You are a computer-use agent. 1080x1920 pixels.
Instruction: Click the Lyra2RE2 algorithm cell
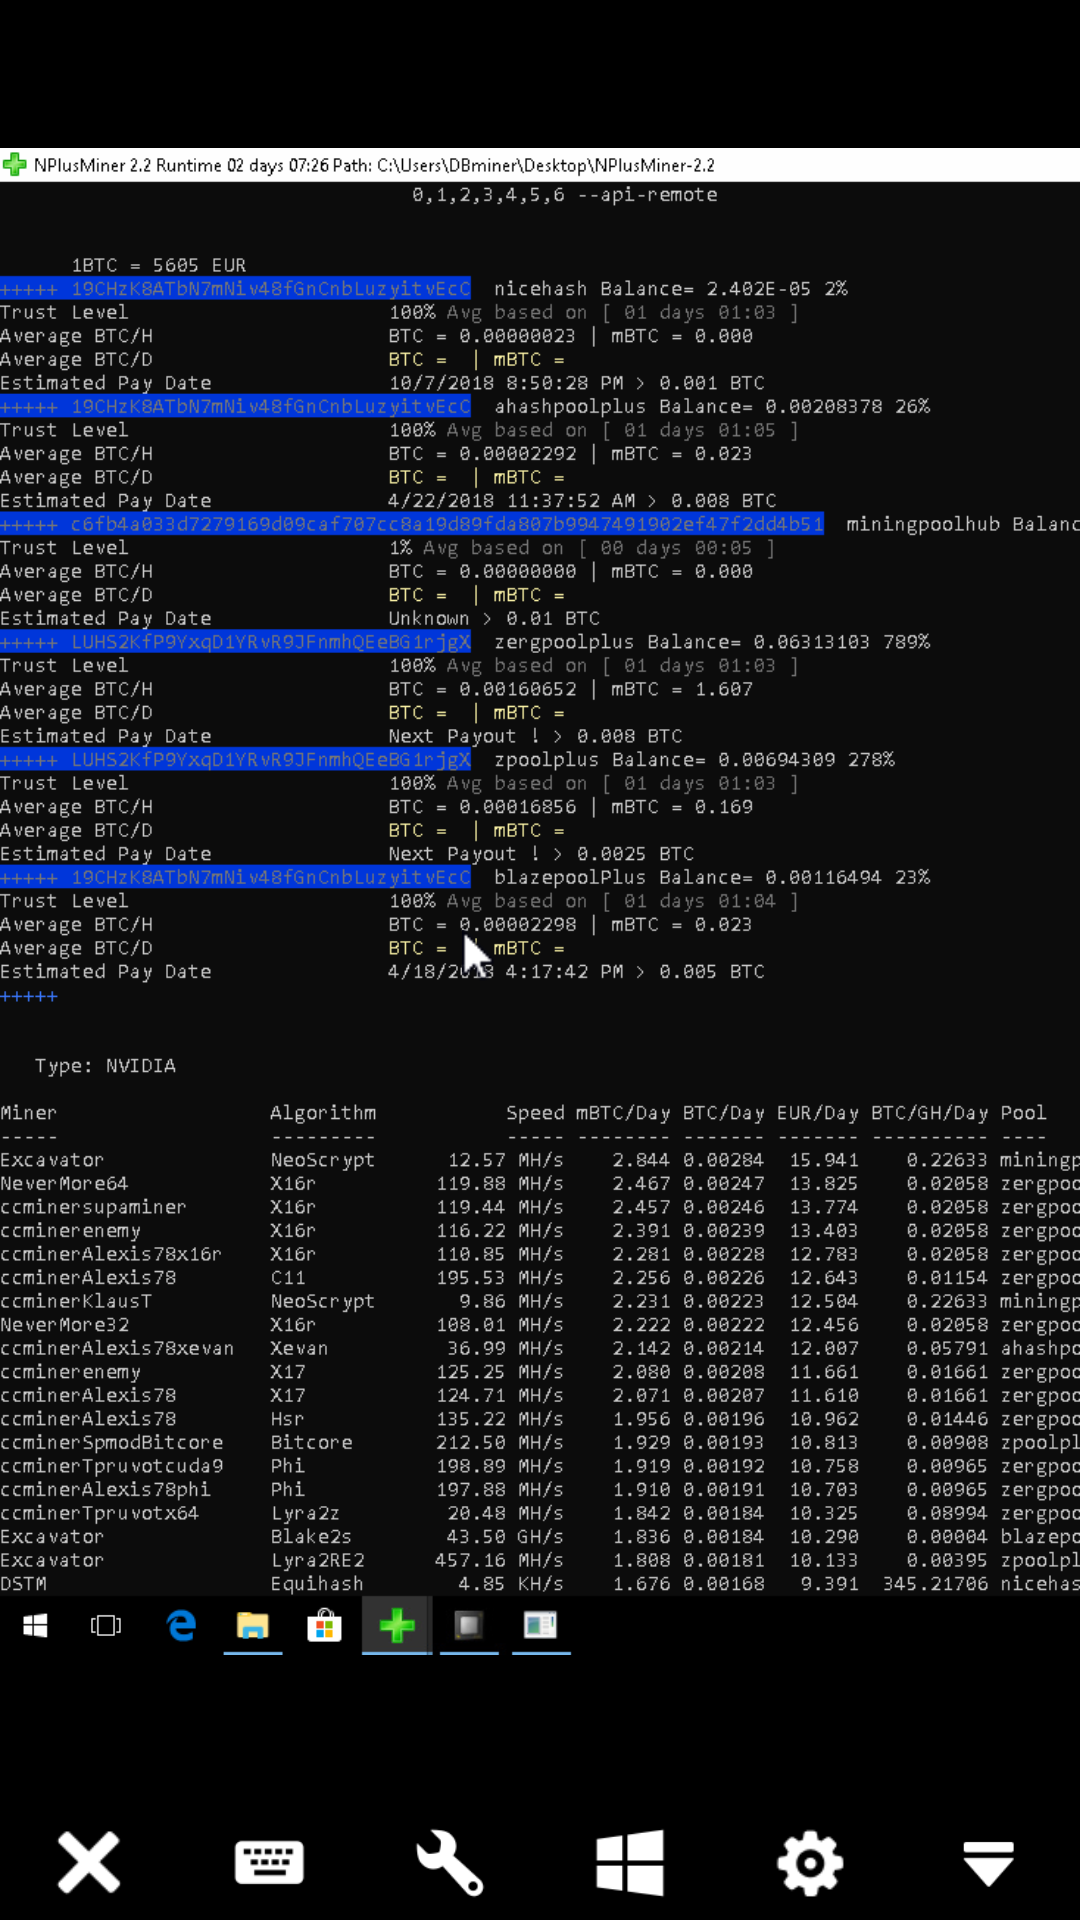click(317, 1560)
